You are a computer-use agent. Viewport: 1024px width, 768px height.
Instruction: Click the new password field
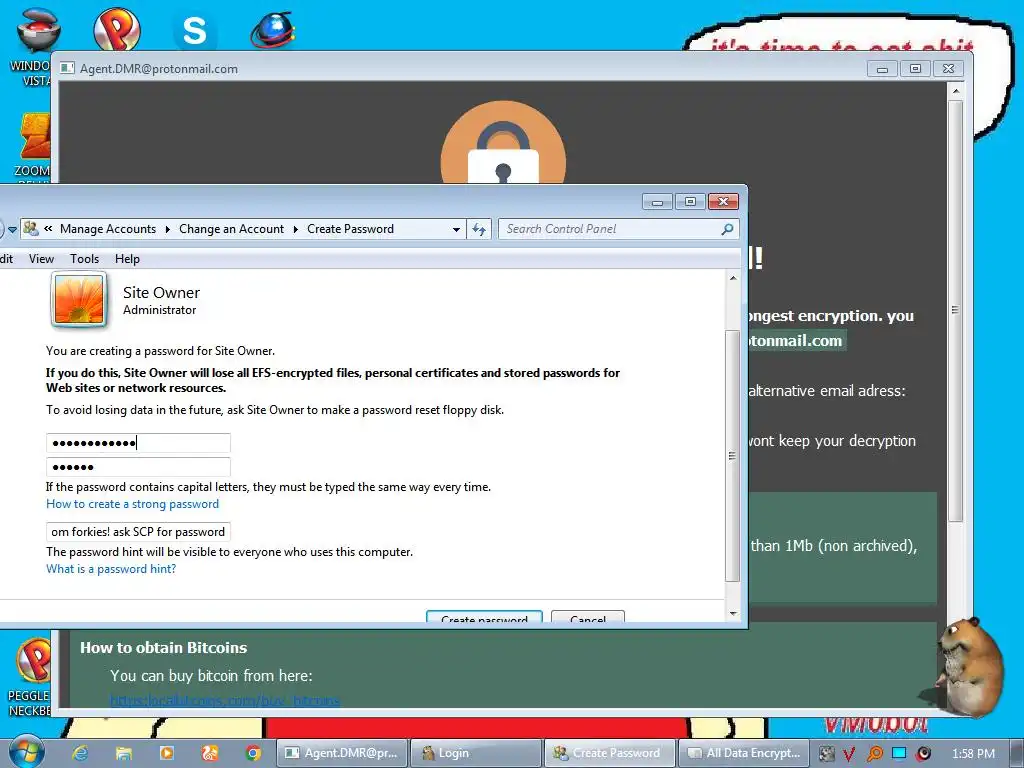(138, 443)
